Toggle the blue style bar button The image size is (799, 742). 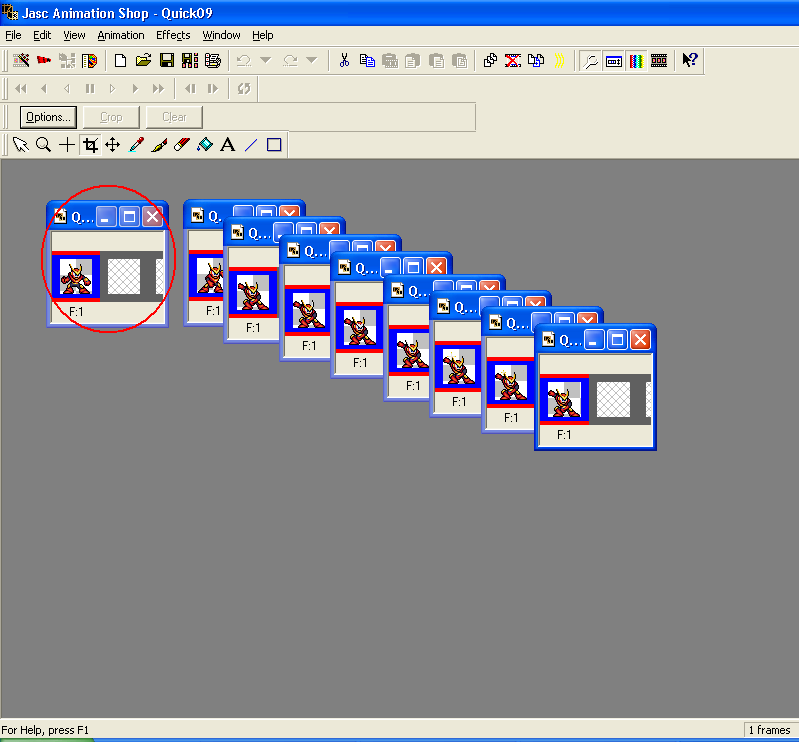614,61
